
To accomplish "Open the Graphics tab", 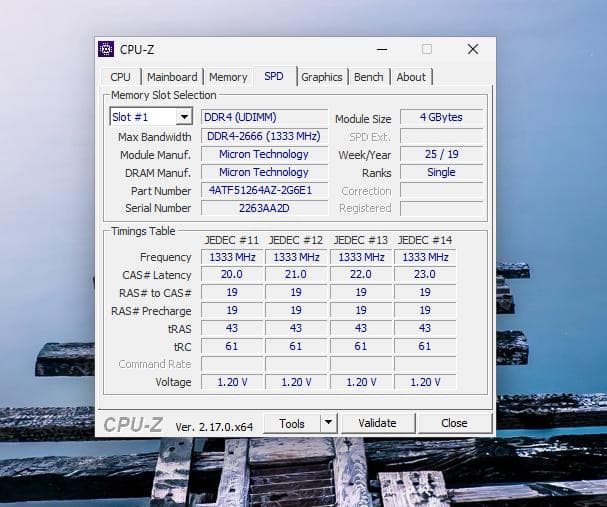I will [322, 77].
